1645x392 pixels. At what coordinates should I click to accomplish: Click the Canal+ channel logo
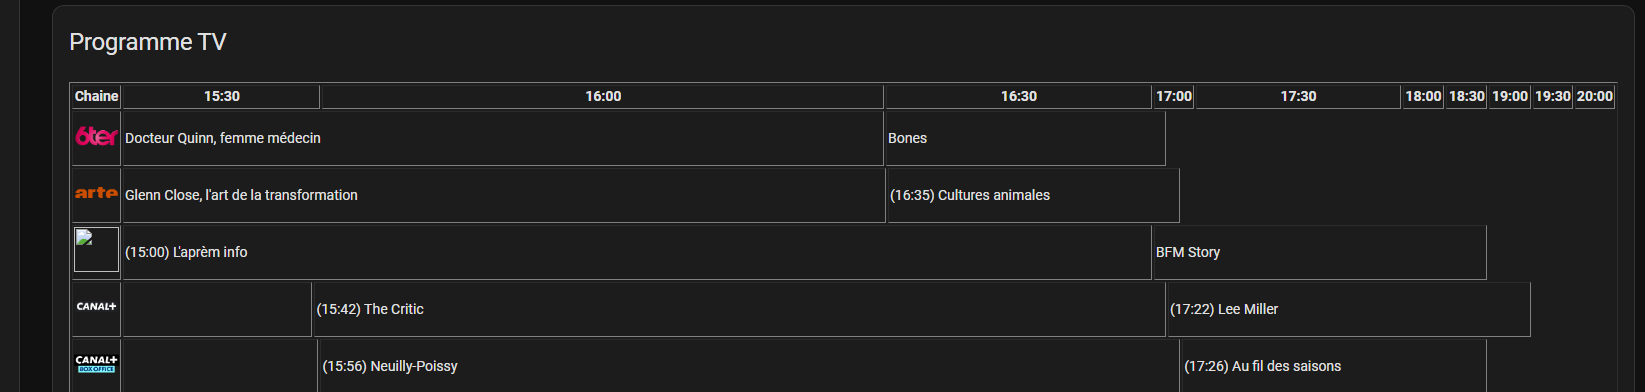(96, 307)
